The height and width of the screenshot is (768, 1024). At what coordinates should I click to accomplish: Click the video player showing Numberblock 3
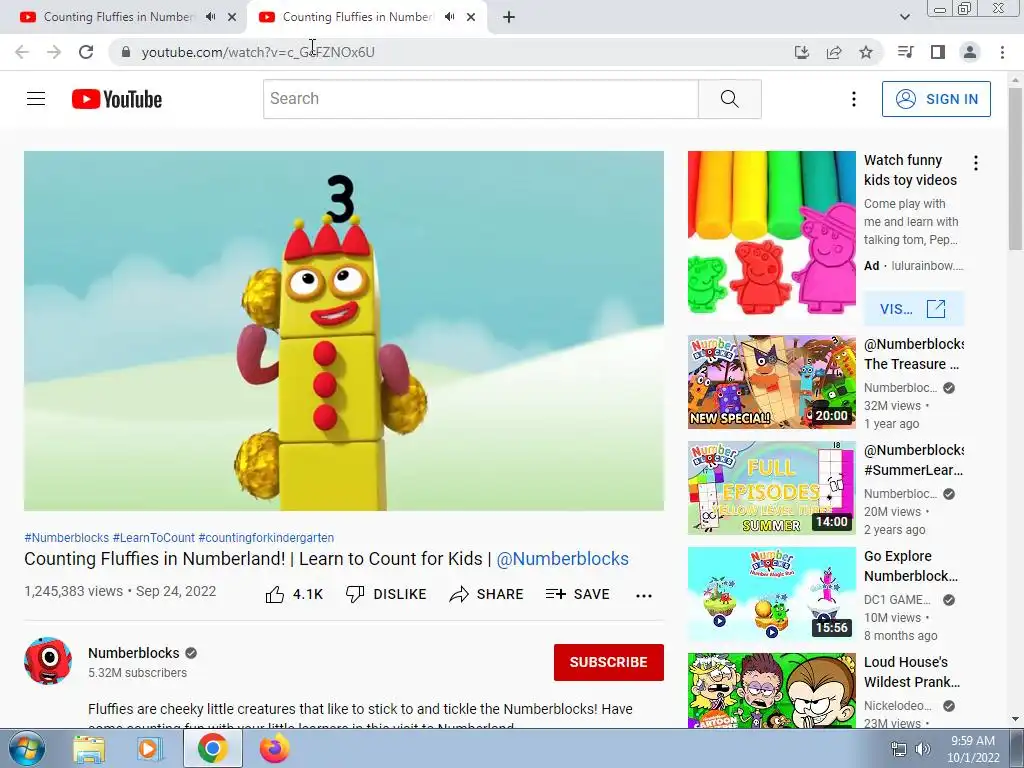click(x=344, y=330)
